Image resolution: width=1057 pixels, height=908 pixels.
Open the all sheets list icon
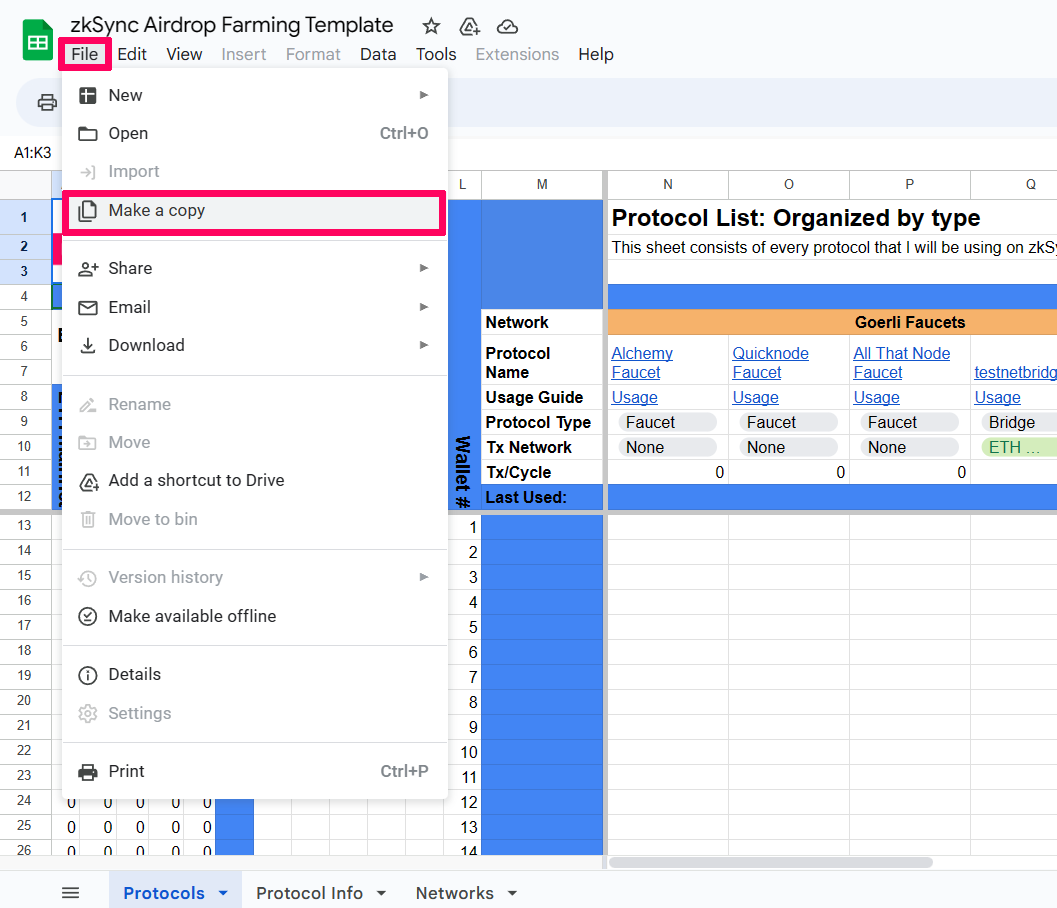(x=70, y=892)
